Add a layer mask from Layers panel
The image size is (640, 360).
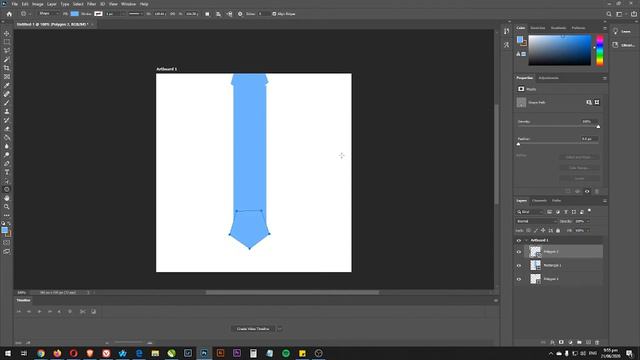[x=561, y=342]
